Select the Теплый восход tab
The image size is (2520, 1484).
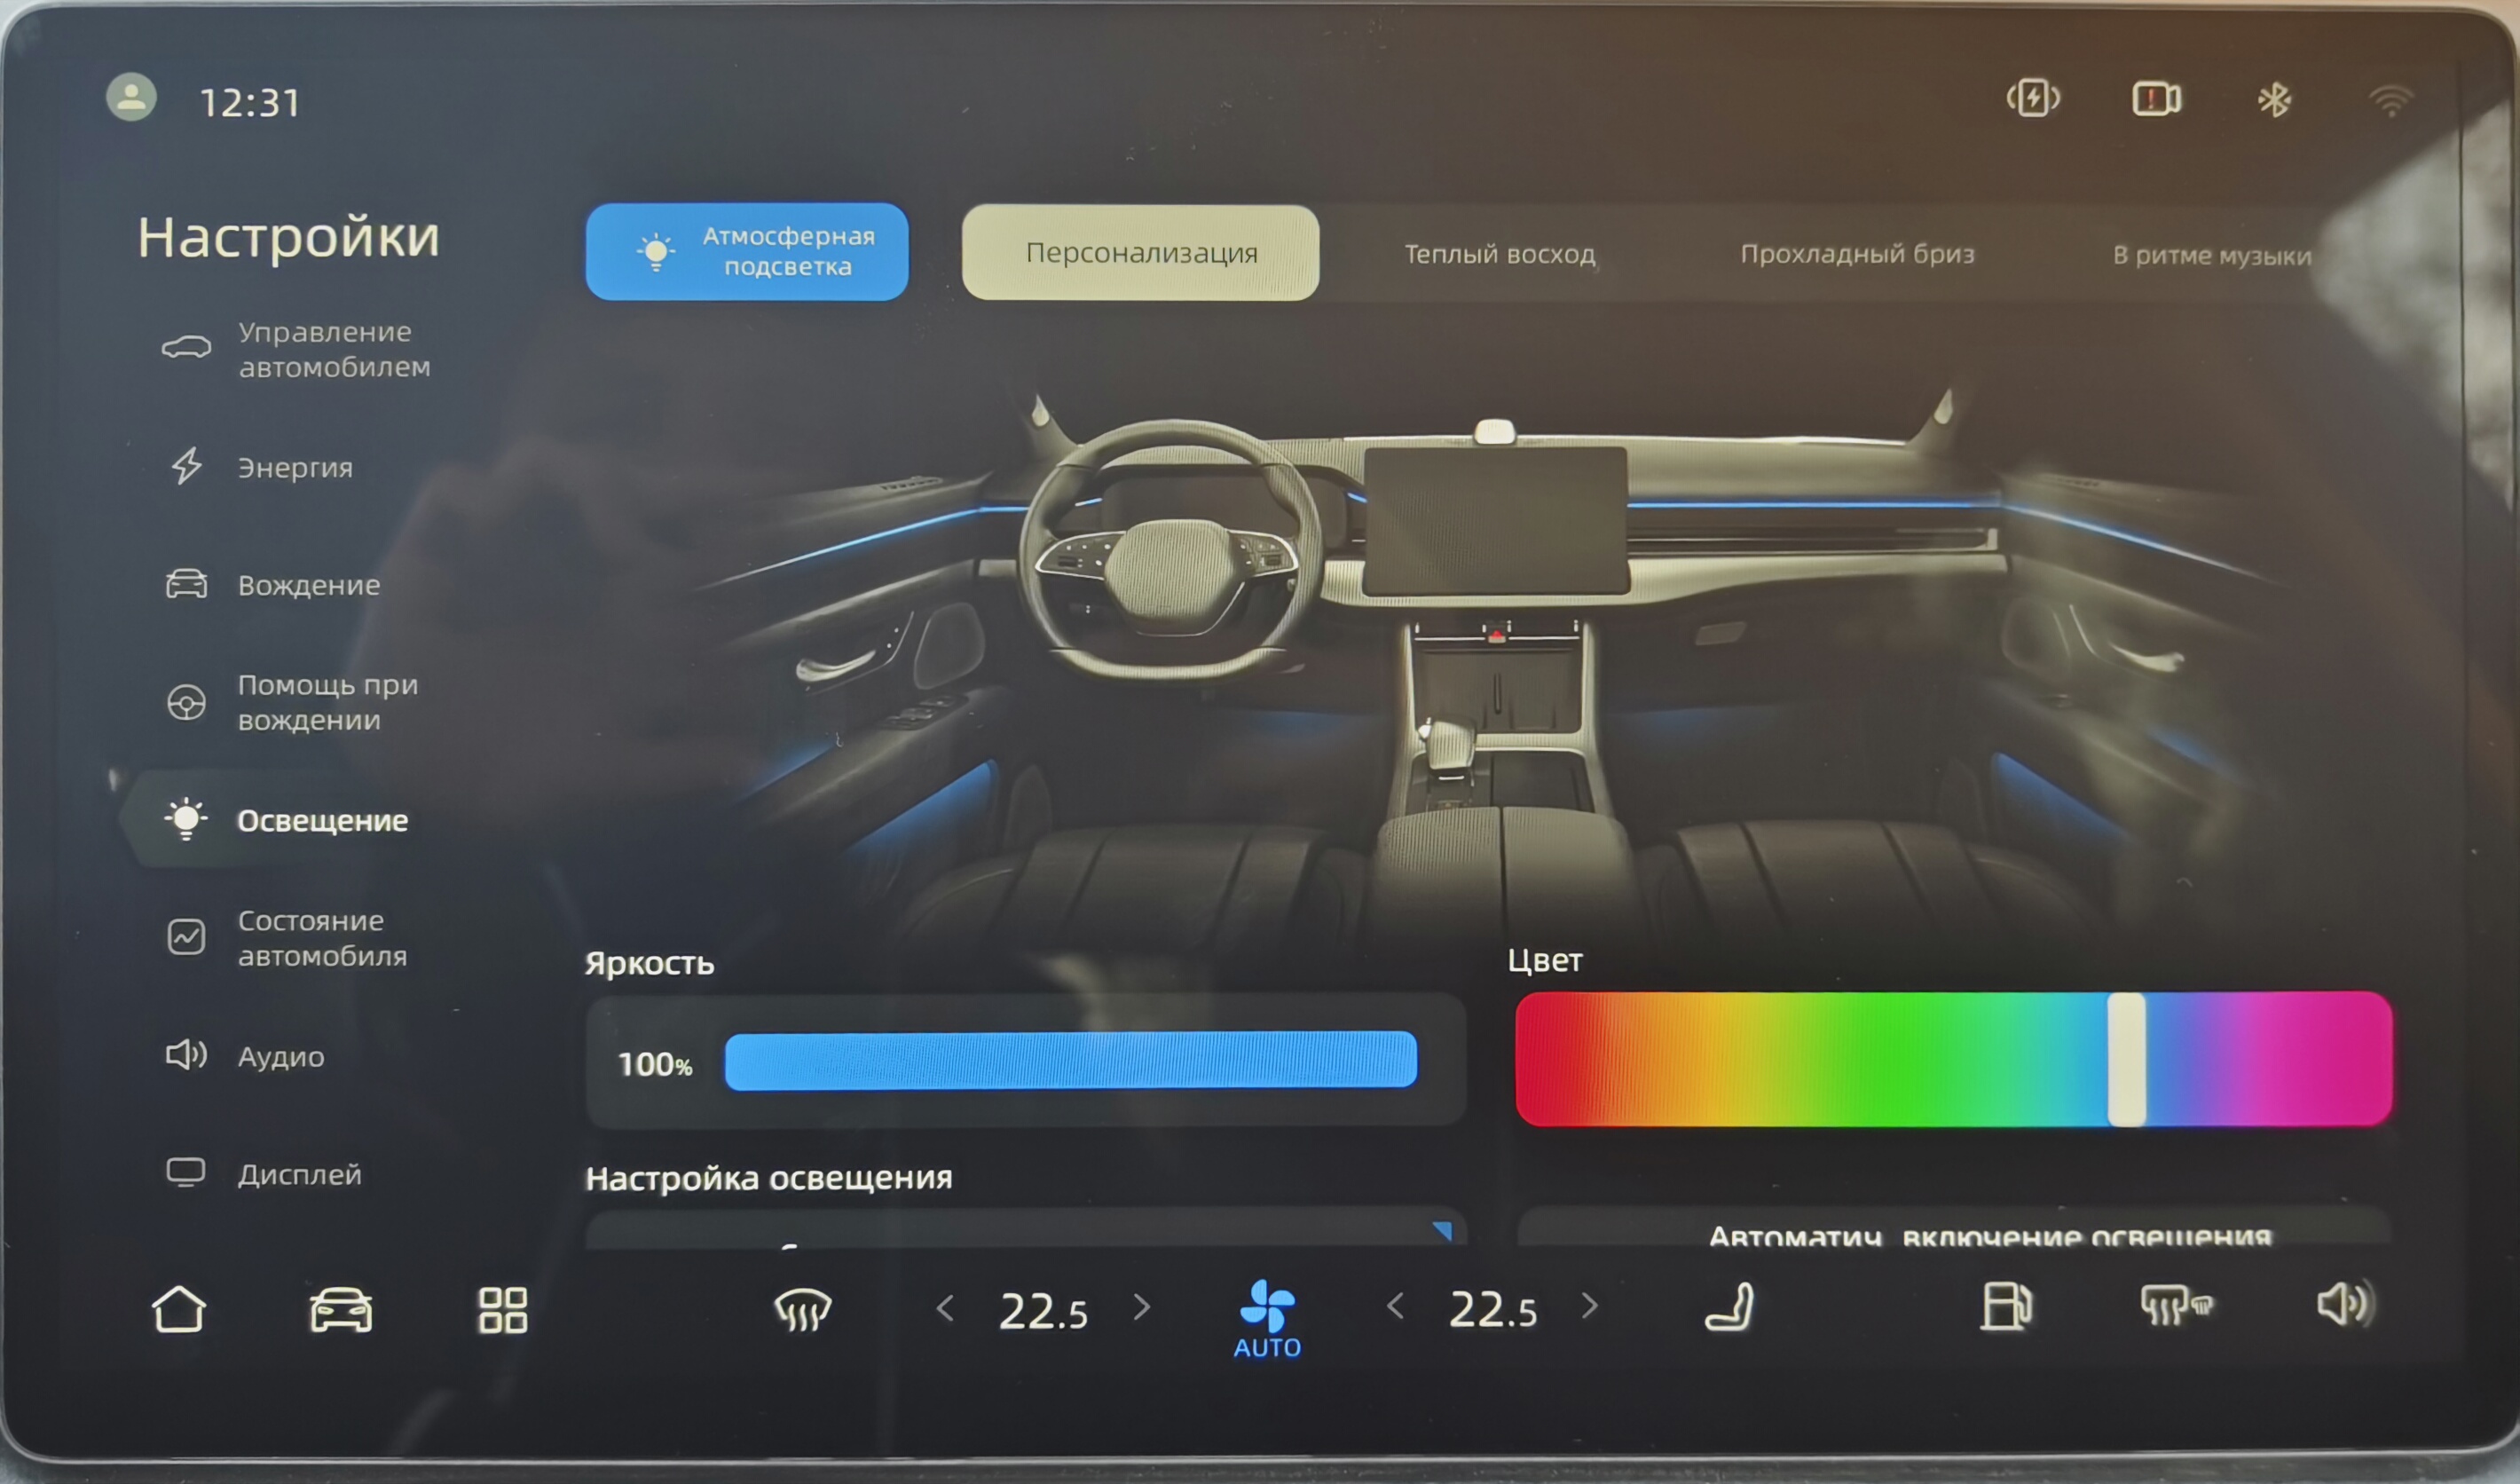tap(1499, 254)
